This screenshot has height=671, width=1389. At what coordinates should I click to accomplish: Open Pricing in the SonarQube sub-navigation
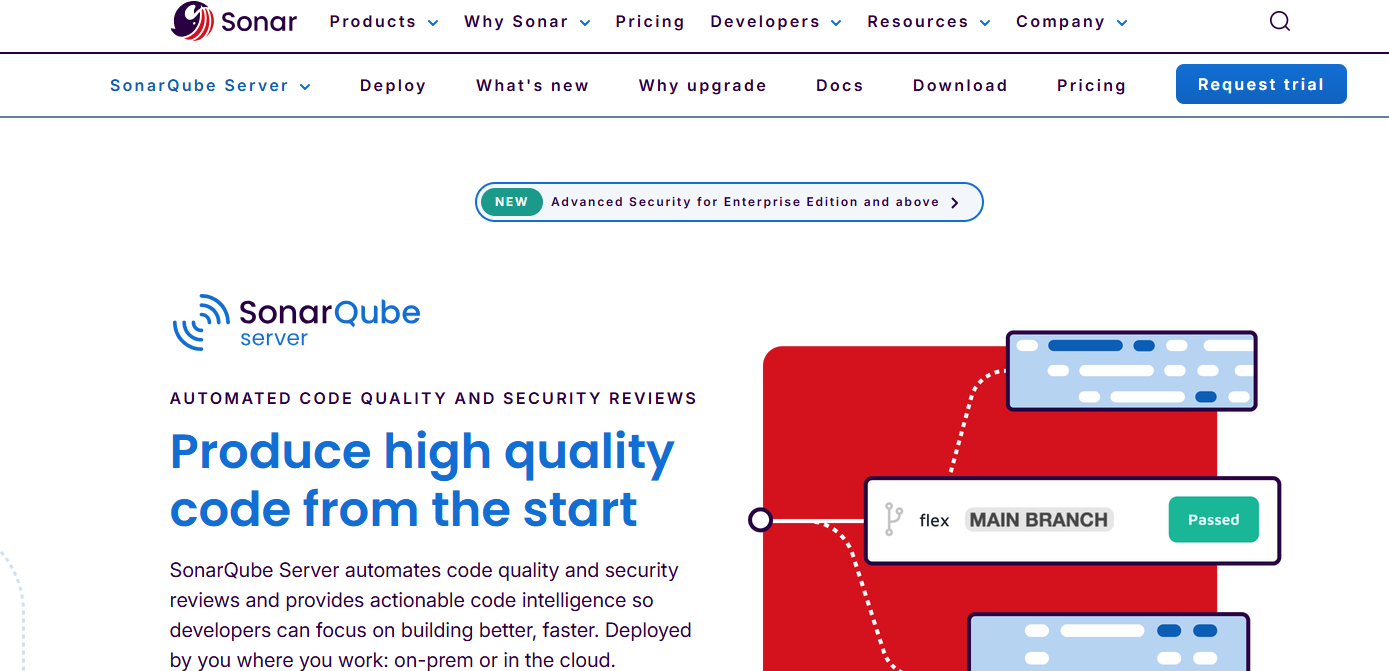[x=1091, y=86]
